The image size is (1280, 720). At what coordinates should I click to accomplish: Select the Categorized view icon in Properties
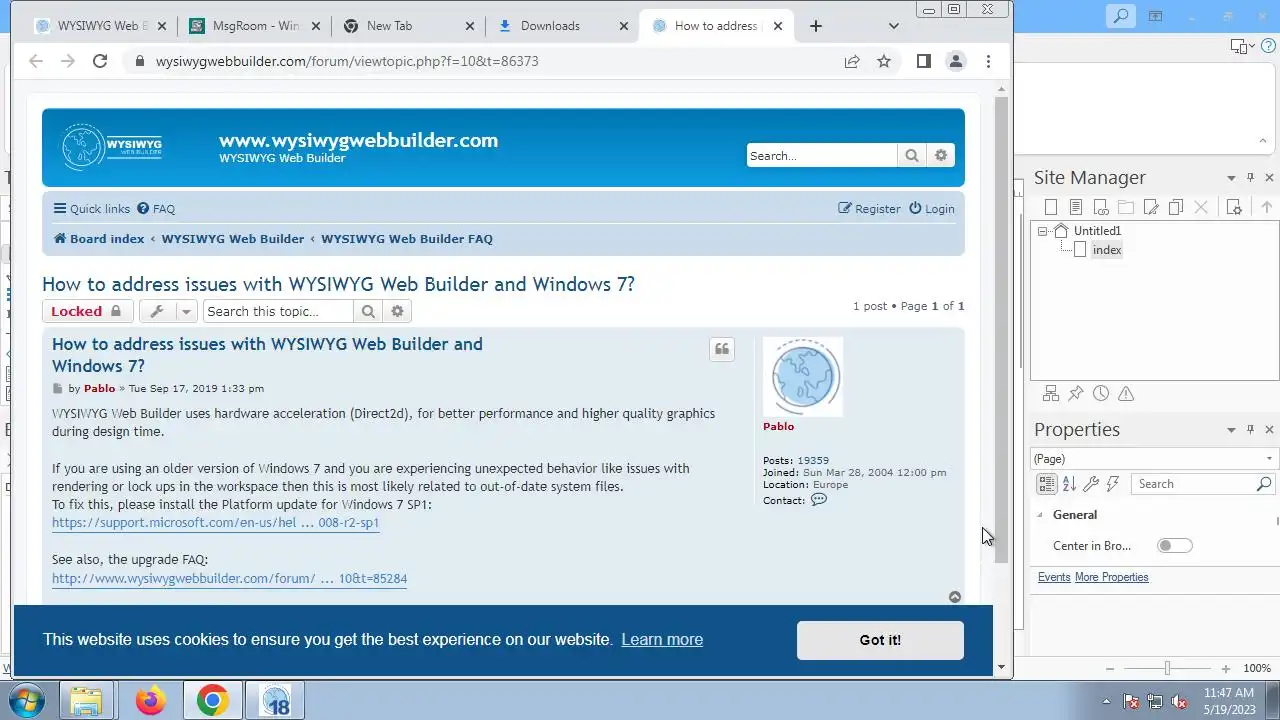1046,484
